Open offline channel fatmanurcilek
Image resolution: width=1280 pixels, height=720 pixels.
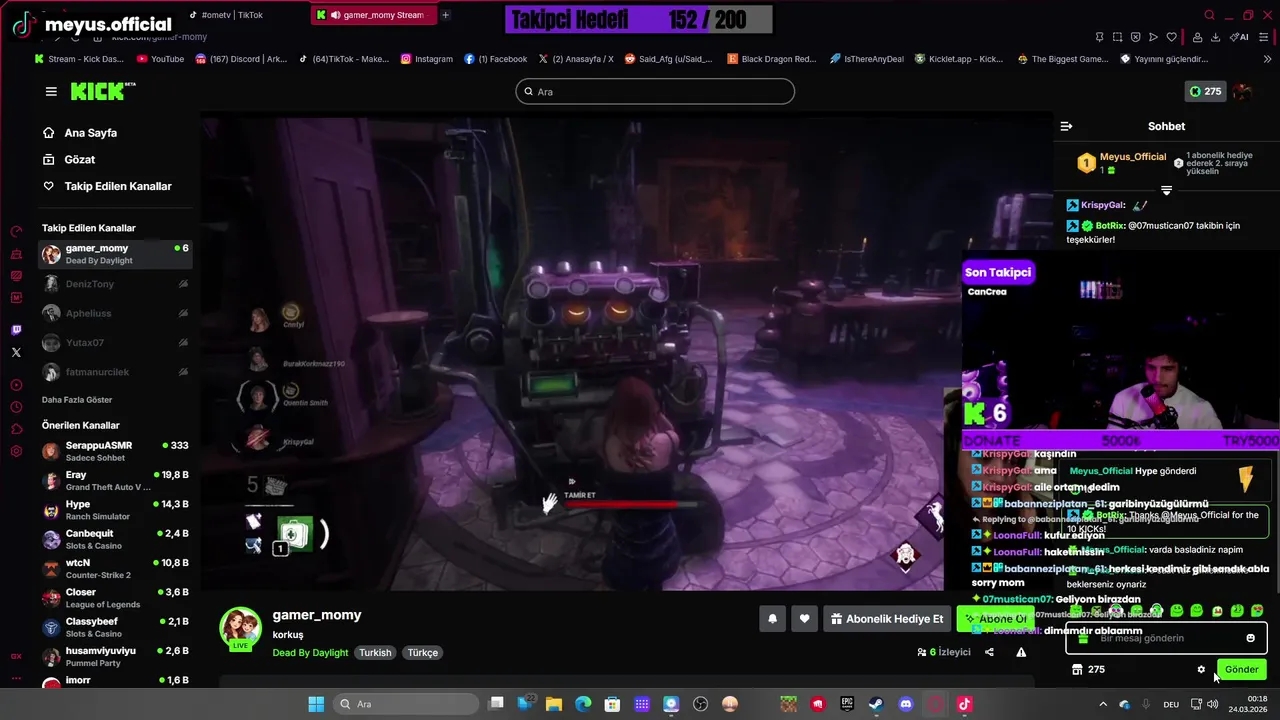(x=115, y=372)
